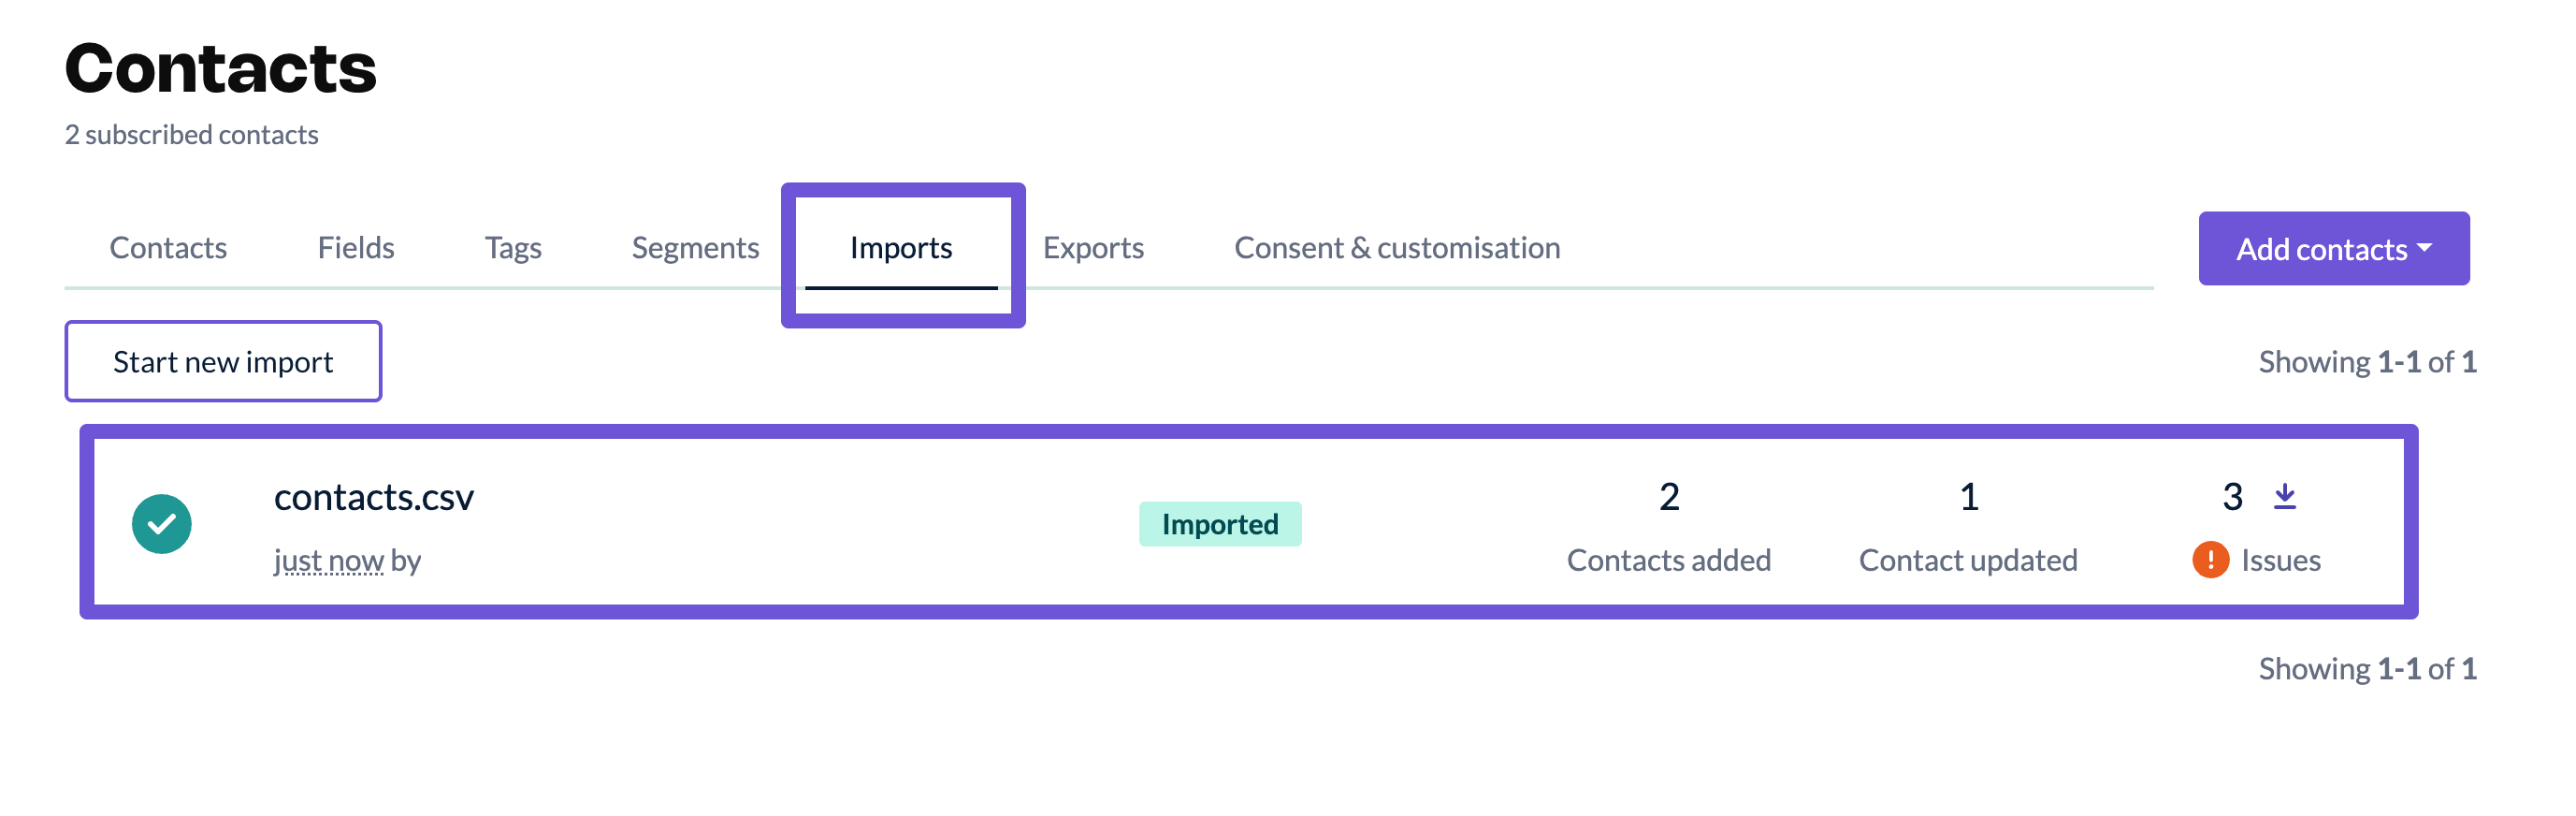Viewport: 2576px width, 816px height.
Task: Open Consent & customisation tab
Action: 1397,248
